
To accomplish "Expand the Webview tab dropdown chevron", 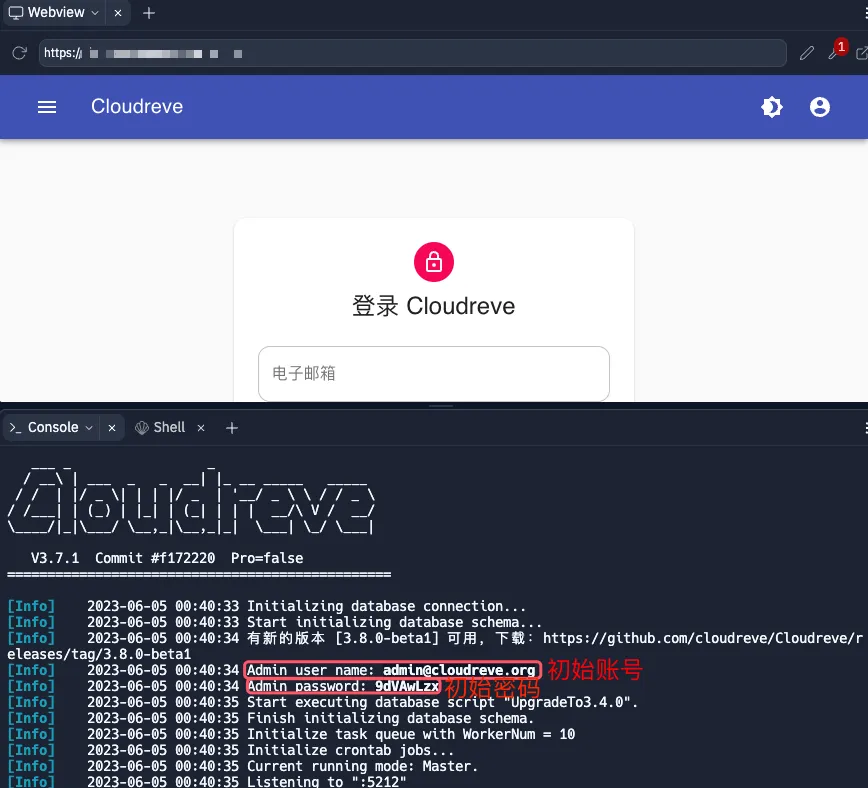I will pos(94,13).
